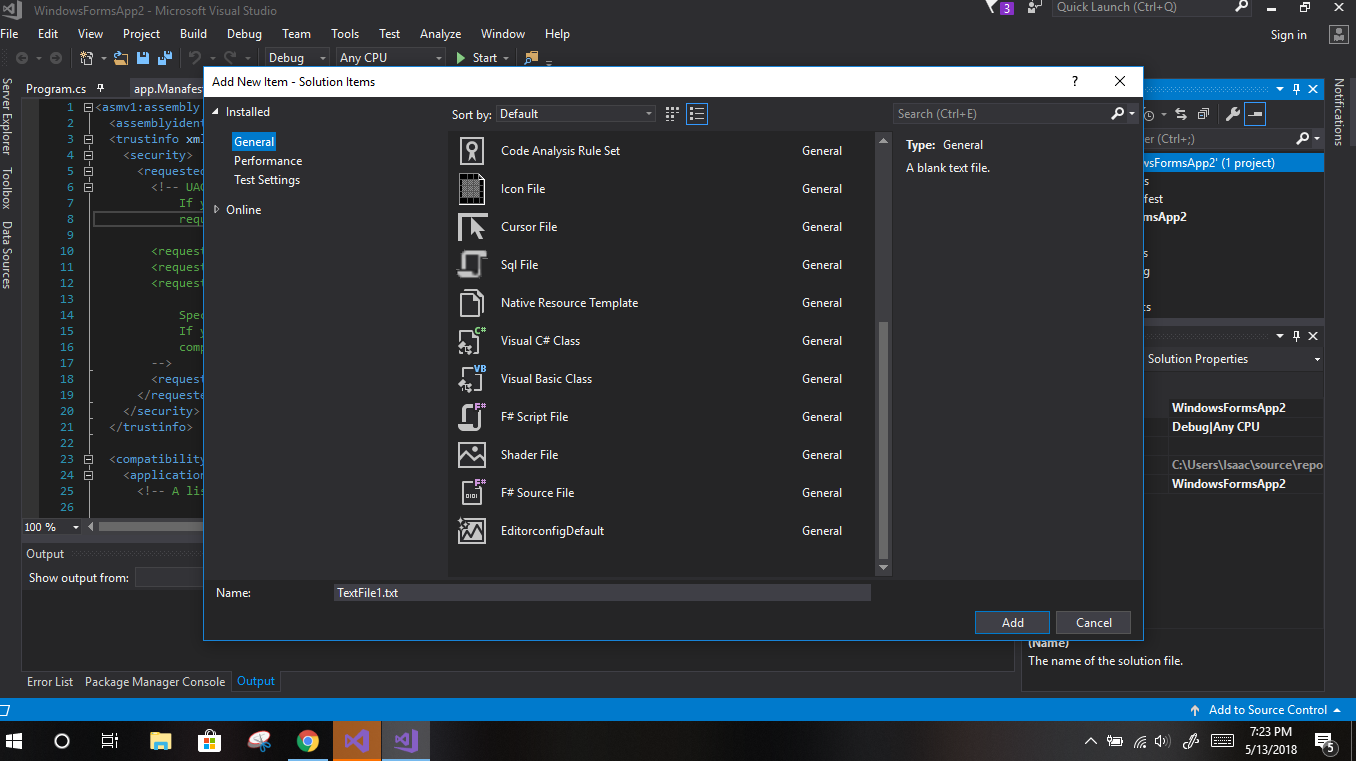Select the General category
Screen dimensions: 1356x761
point(254,142)
